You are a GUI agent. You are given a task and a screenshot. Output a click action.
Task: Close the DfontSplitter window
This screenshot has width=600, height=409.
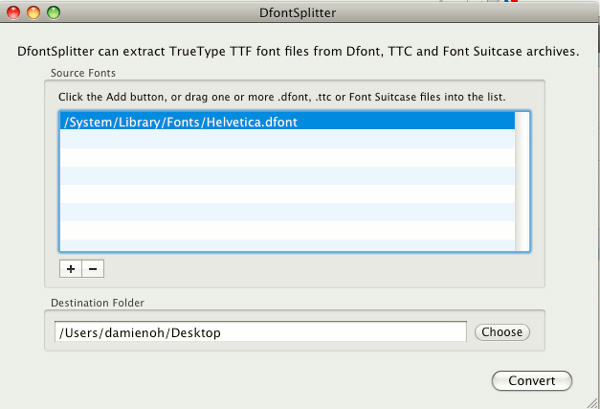[13, 13]
